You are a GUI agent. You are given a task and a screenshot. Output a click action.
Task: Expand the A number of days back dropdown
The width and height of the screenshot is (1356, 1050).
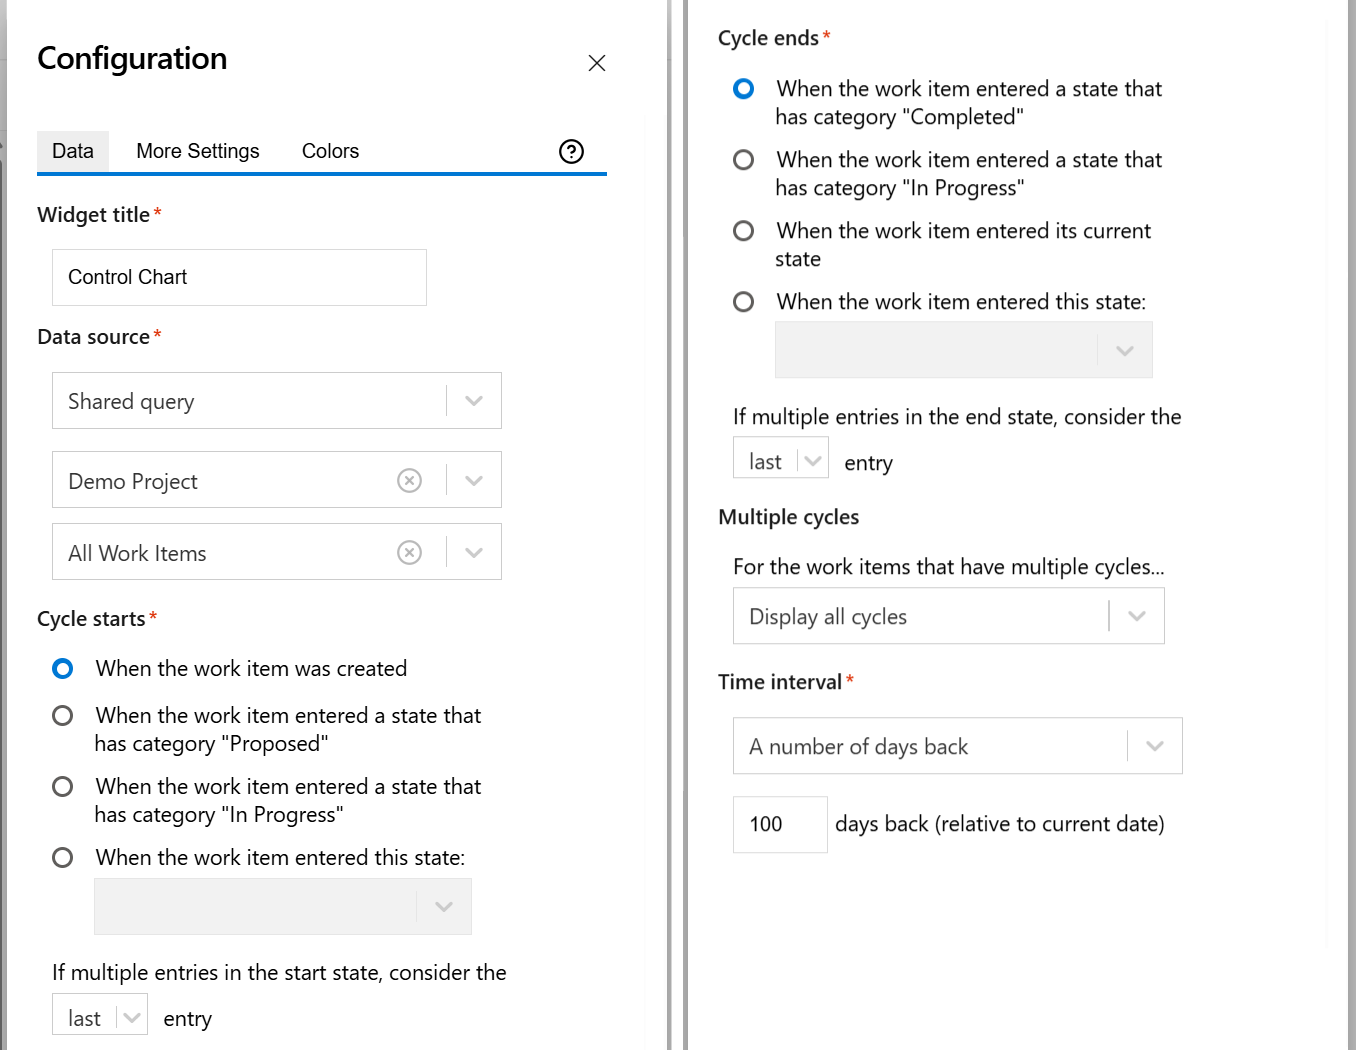tap(1154, 746)
